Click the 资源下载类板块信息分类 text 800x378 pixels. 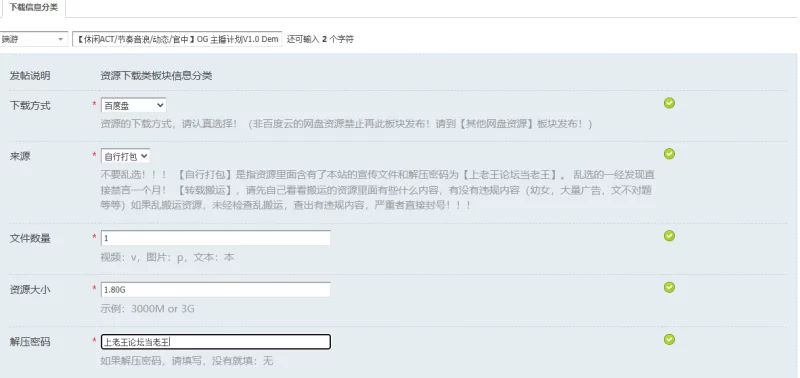click(156, 76)
